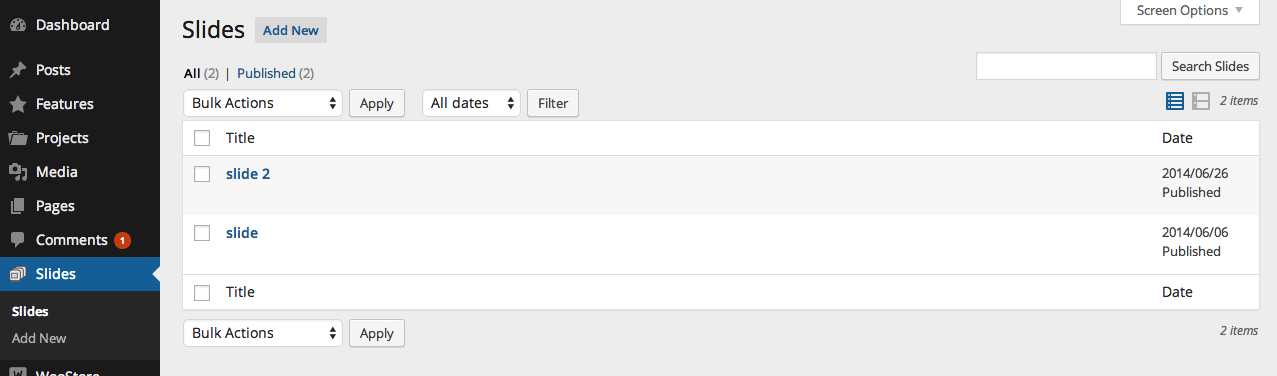Click the Features star icon

click(x=18, y=104)
